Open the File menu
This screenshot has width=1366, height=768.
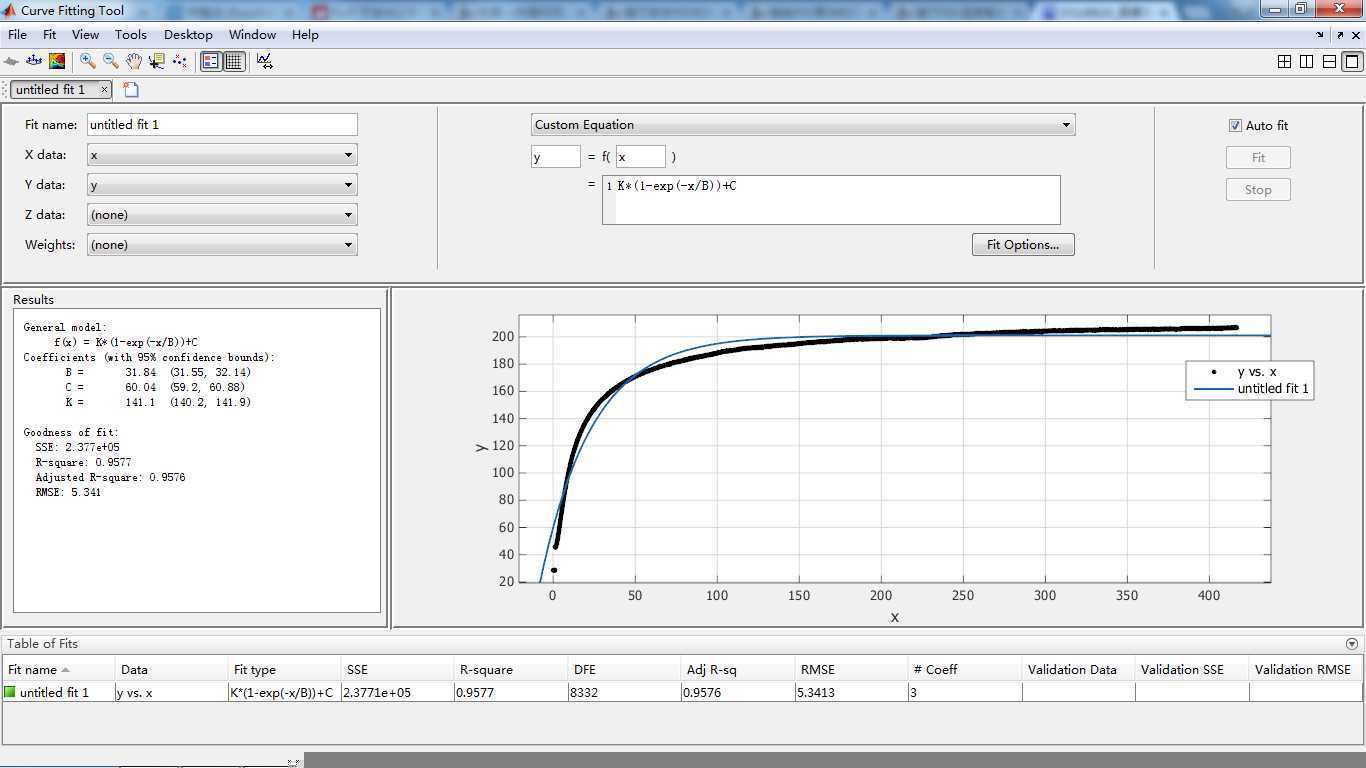click(17, 34)
